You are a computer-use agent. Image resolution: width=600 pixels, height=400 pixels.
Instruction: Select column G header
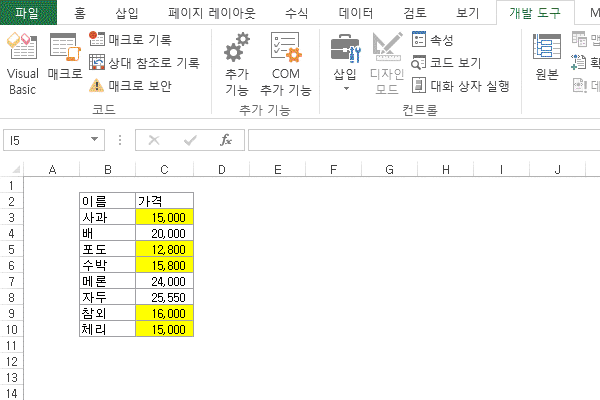coord(390,170)
